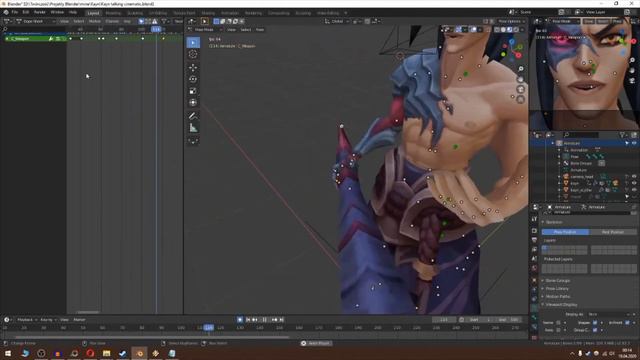Toggle the Names display checkbox
Image resolution: width=640 pixels, height=360 pixels.
[558, 323]
